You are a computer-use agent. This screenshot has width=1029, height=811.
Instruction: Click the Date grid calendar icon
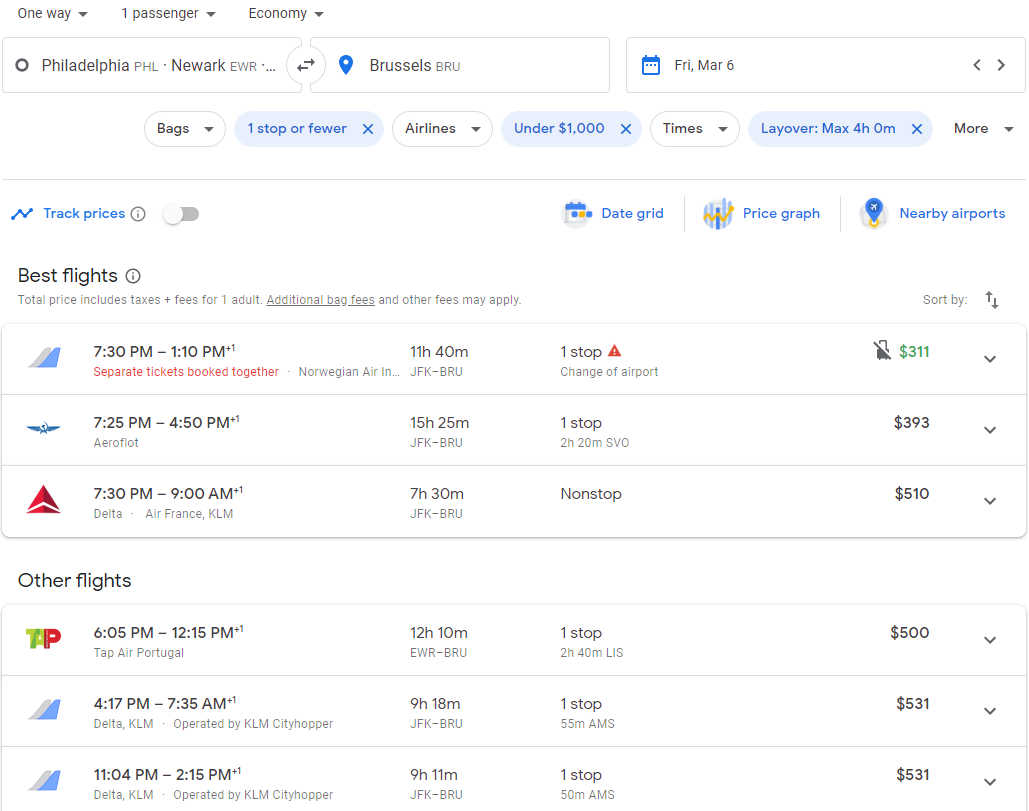pyautogui.click(x=578, y=214)
